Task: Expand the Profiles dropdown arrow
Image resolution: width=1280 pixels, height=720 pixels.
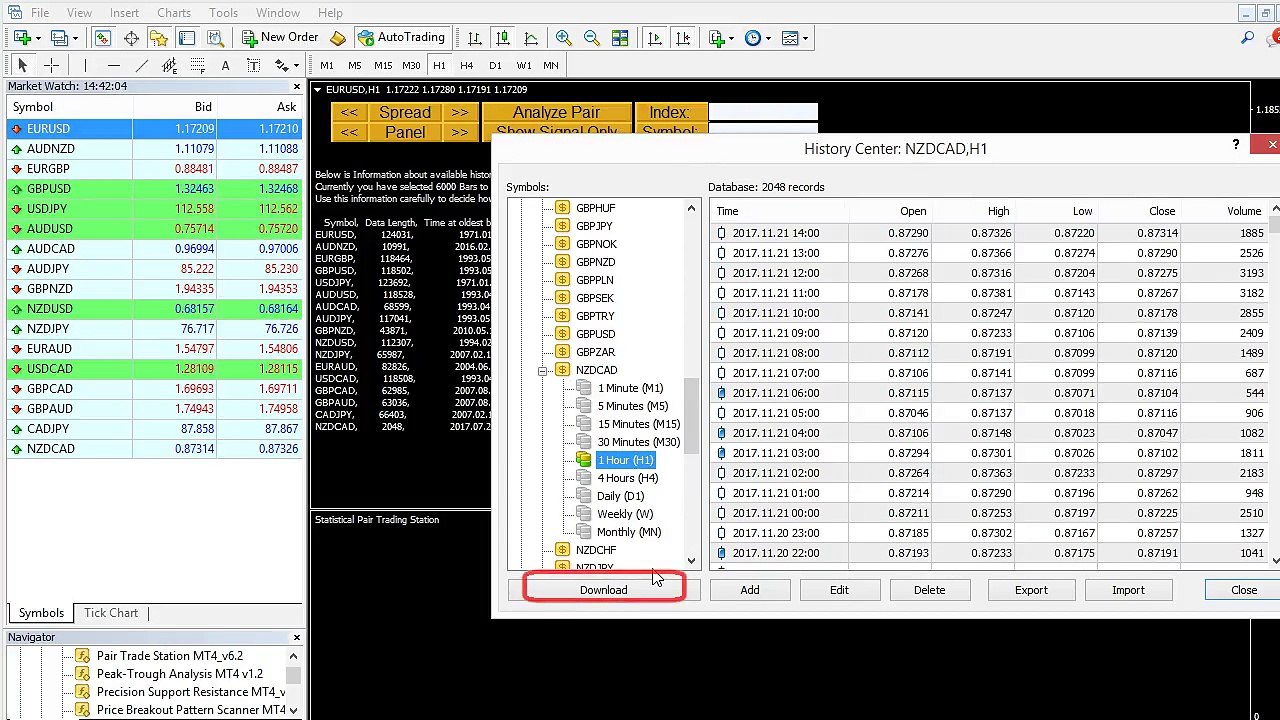Action: coord(74,39)
